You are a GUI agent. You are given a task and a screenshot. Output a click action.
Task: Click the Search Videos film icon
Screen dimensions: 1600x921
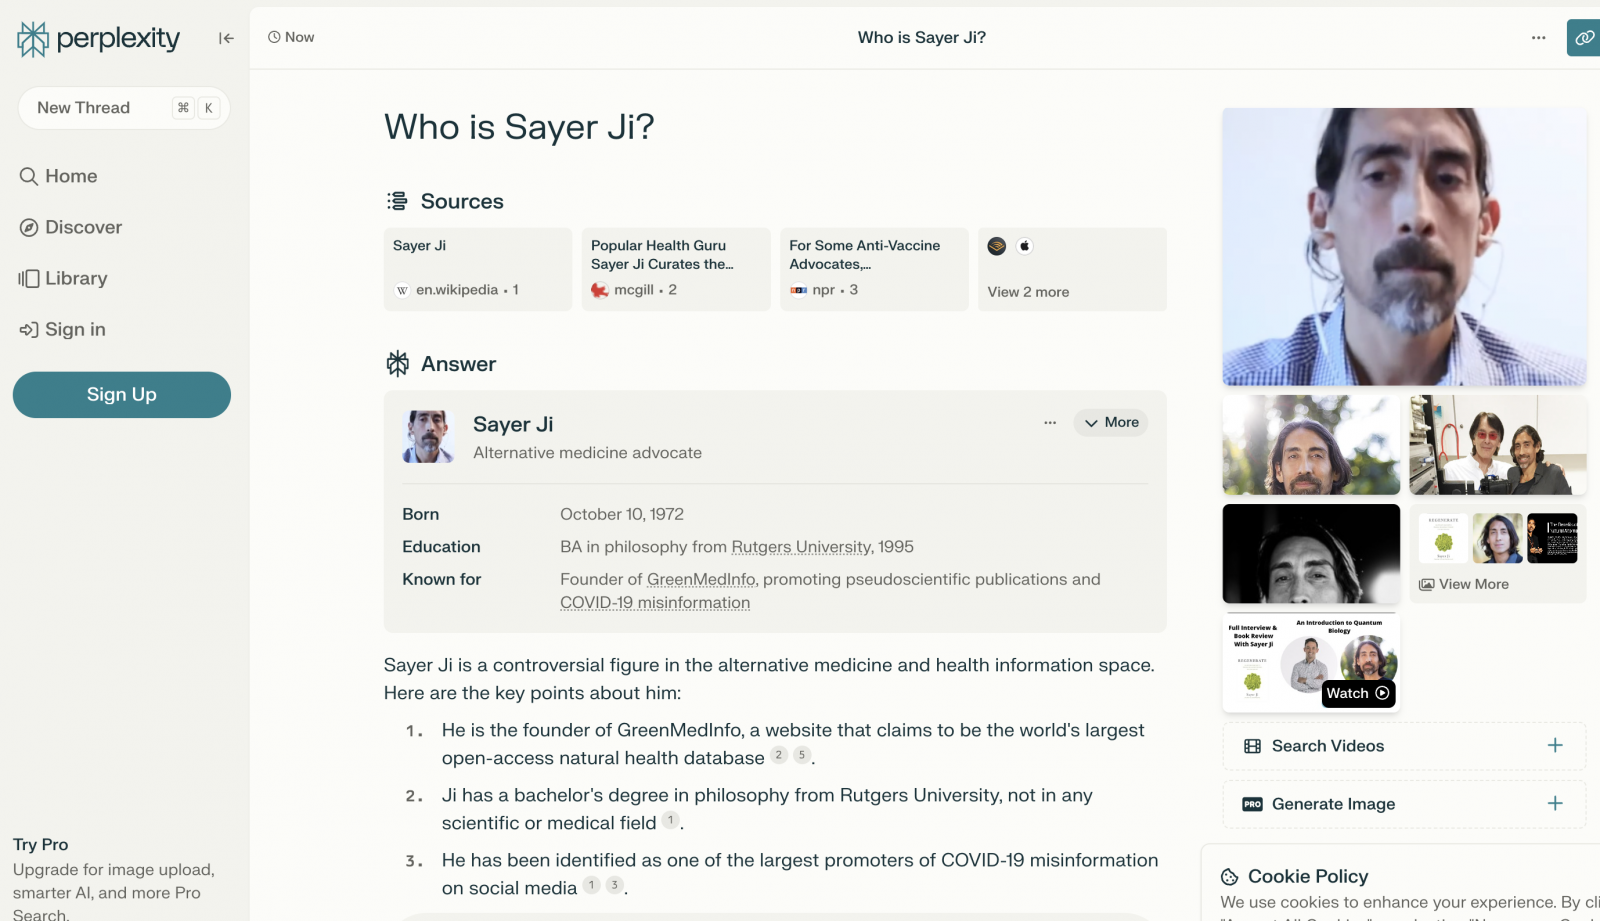[1252, 746]
